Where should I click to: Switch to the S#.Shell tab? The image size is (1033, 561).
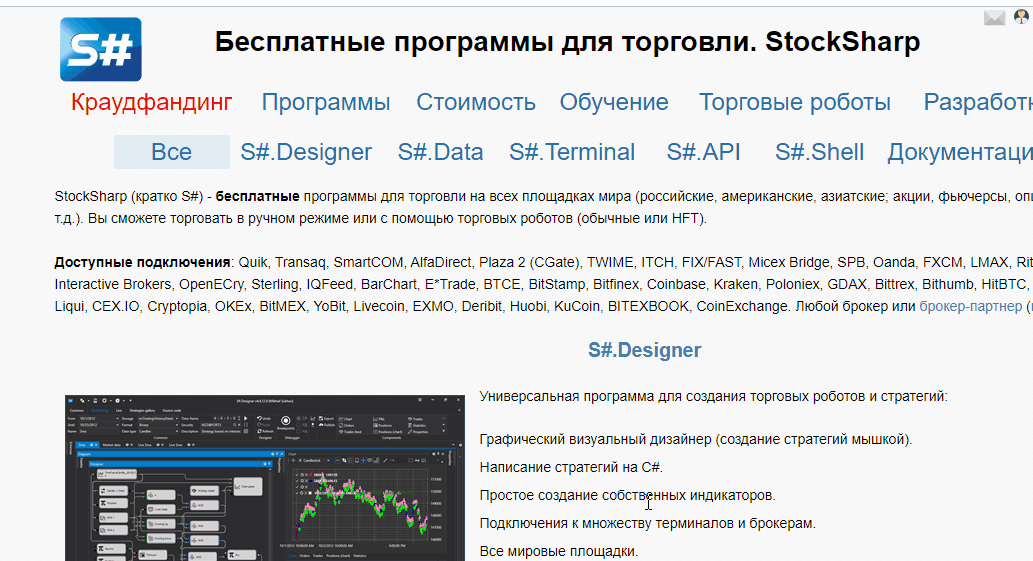[819, 152]
